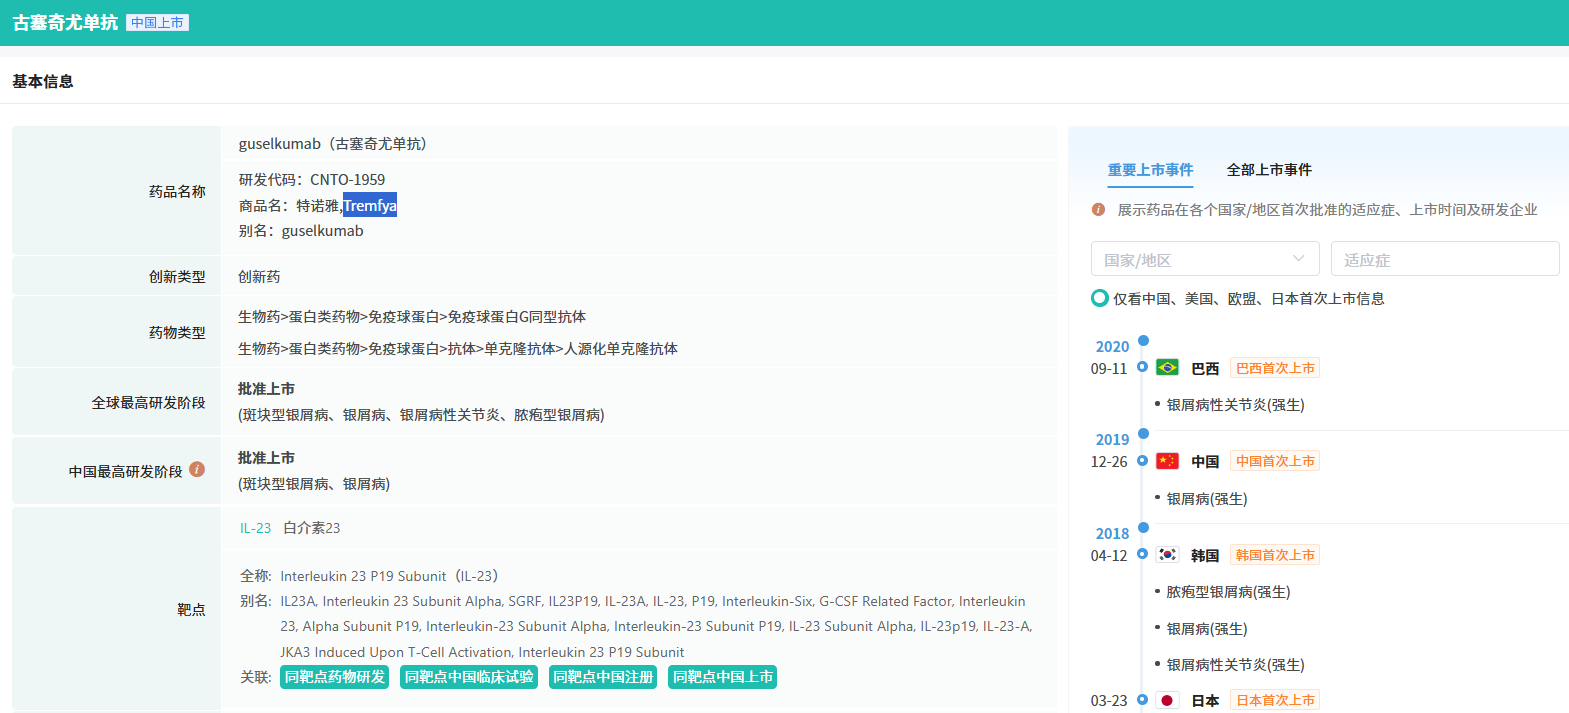Open the IL-23 target link
This screenshot has width=1569, height=713.
[255, 528]
